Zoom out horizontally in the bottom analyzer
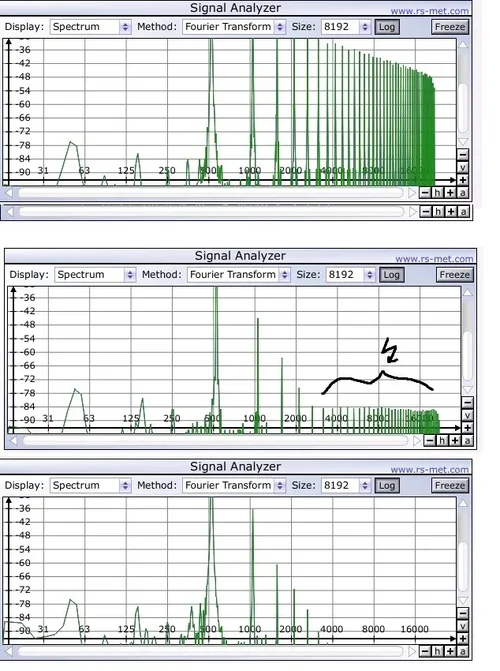The image size is (500, 671). click(424, 651)
